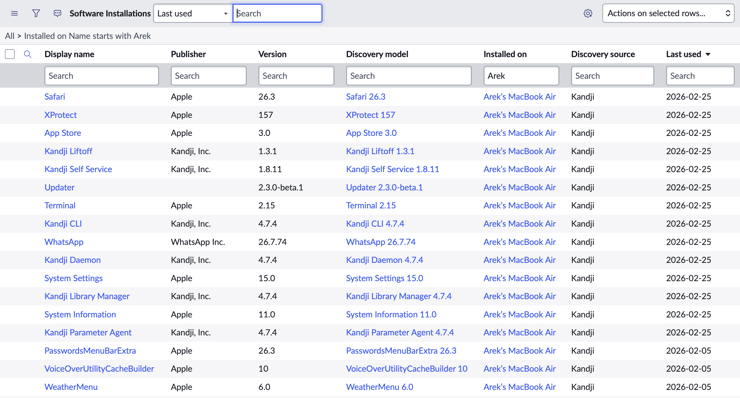The image size is (740, 398).
Task: Sort by Version column header
Action: pos(272,54)
